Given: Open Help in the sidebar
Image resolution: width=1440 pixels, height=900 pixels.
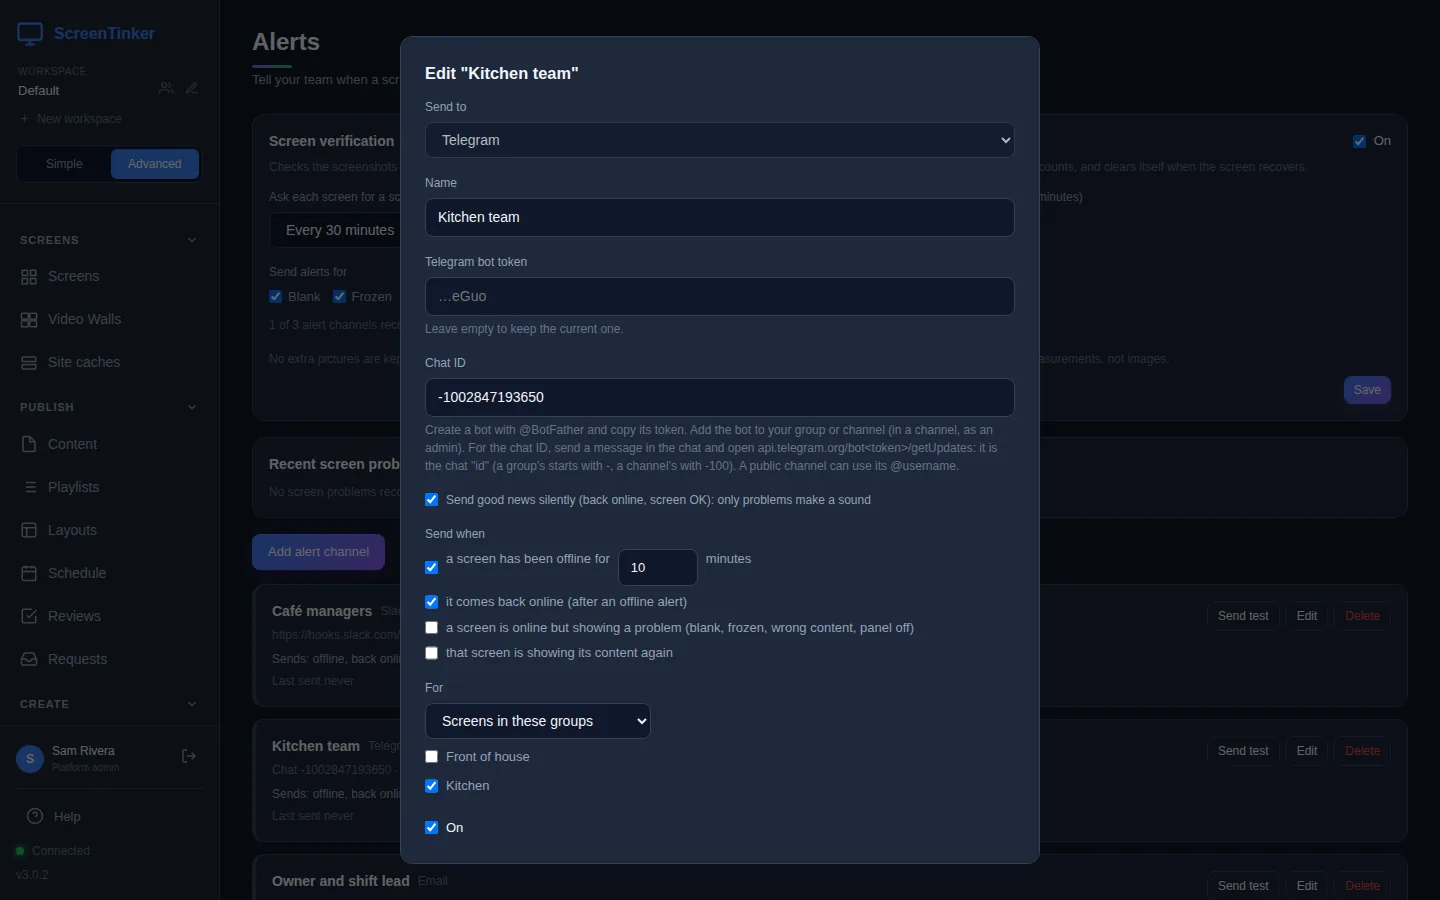Looking at the screenshot, I should coord(109,816).
